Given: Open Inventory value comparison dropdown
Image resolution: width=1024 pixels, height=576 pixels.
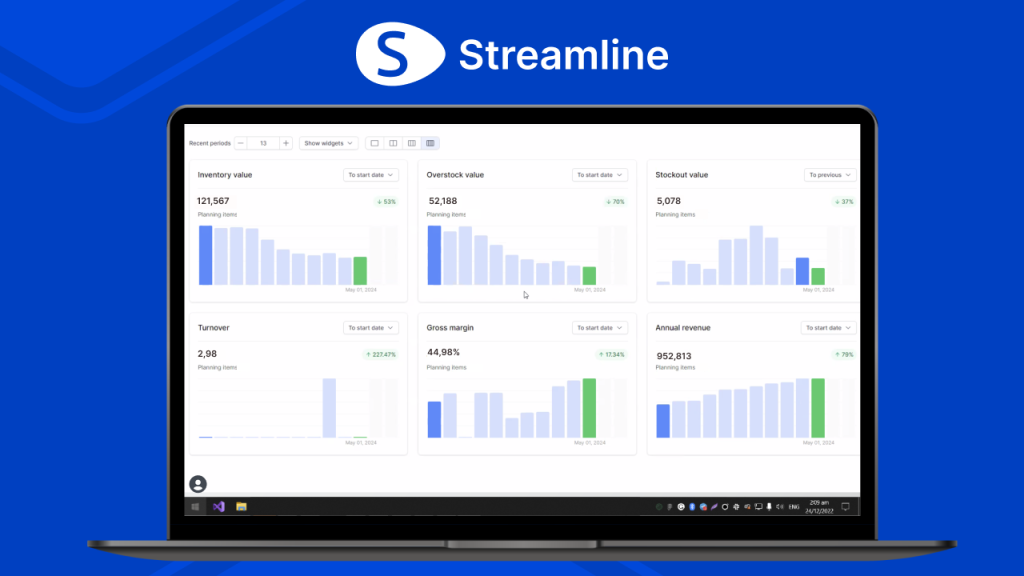Looking at the screenshot, I should [x=371, y=175].
